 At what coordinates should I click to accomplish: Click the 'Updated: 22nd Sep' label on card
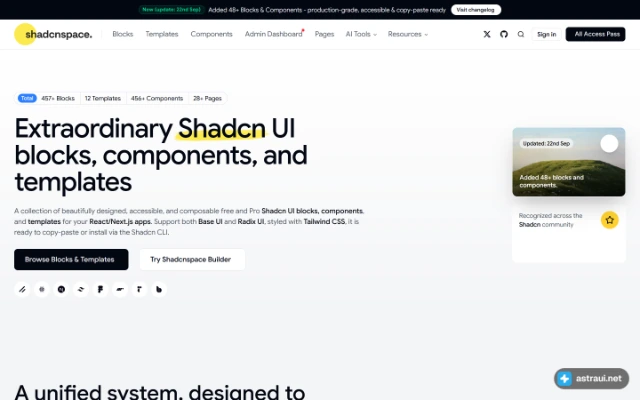546,144
